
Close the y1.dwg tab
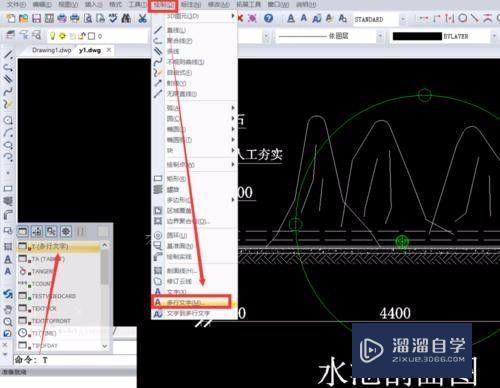pos(109,50)
